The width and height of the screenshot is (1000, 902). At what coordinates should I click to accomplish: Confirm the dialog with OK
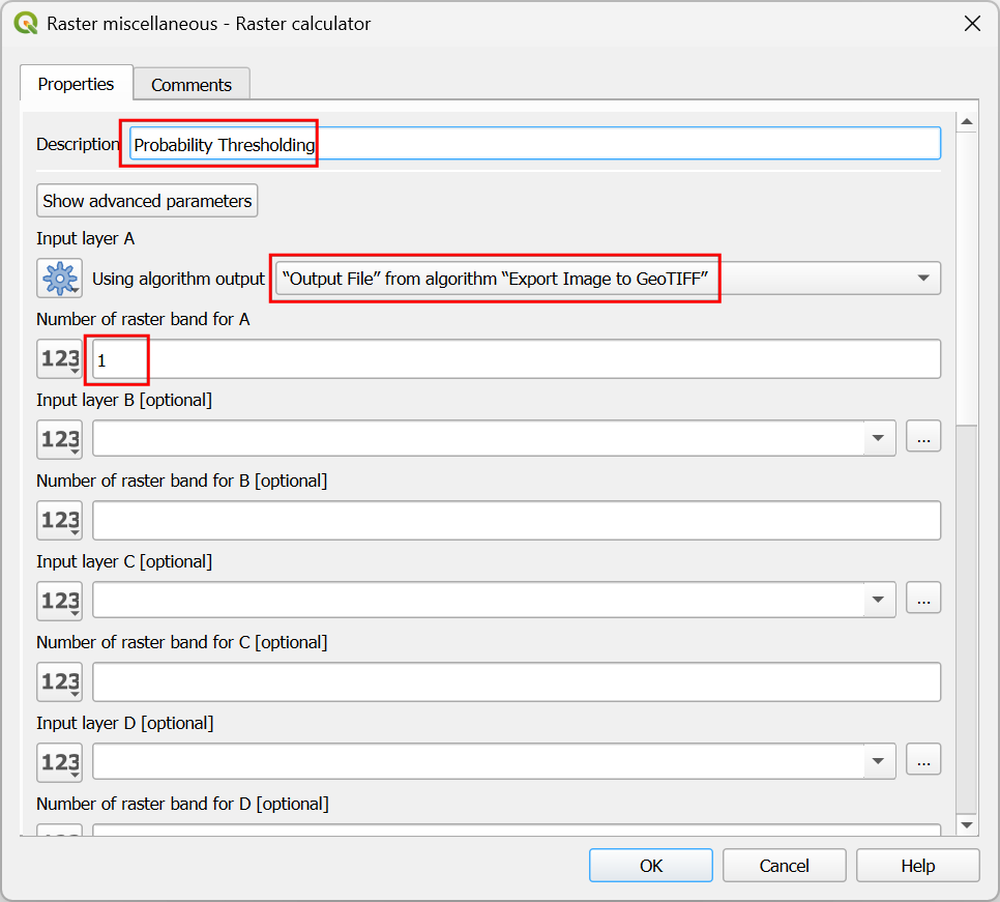(651, 866)
